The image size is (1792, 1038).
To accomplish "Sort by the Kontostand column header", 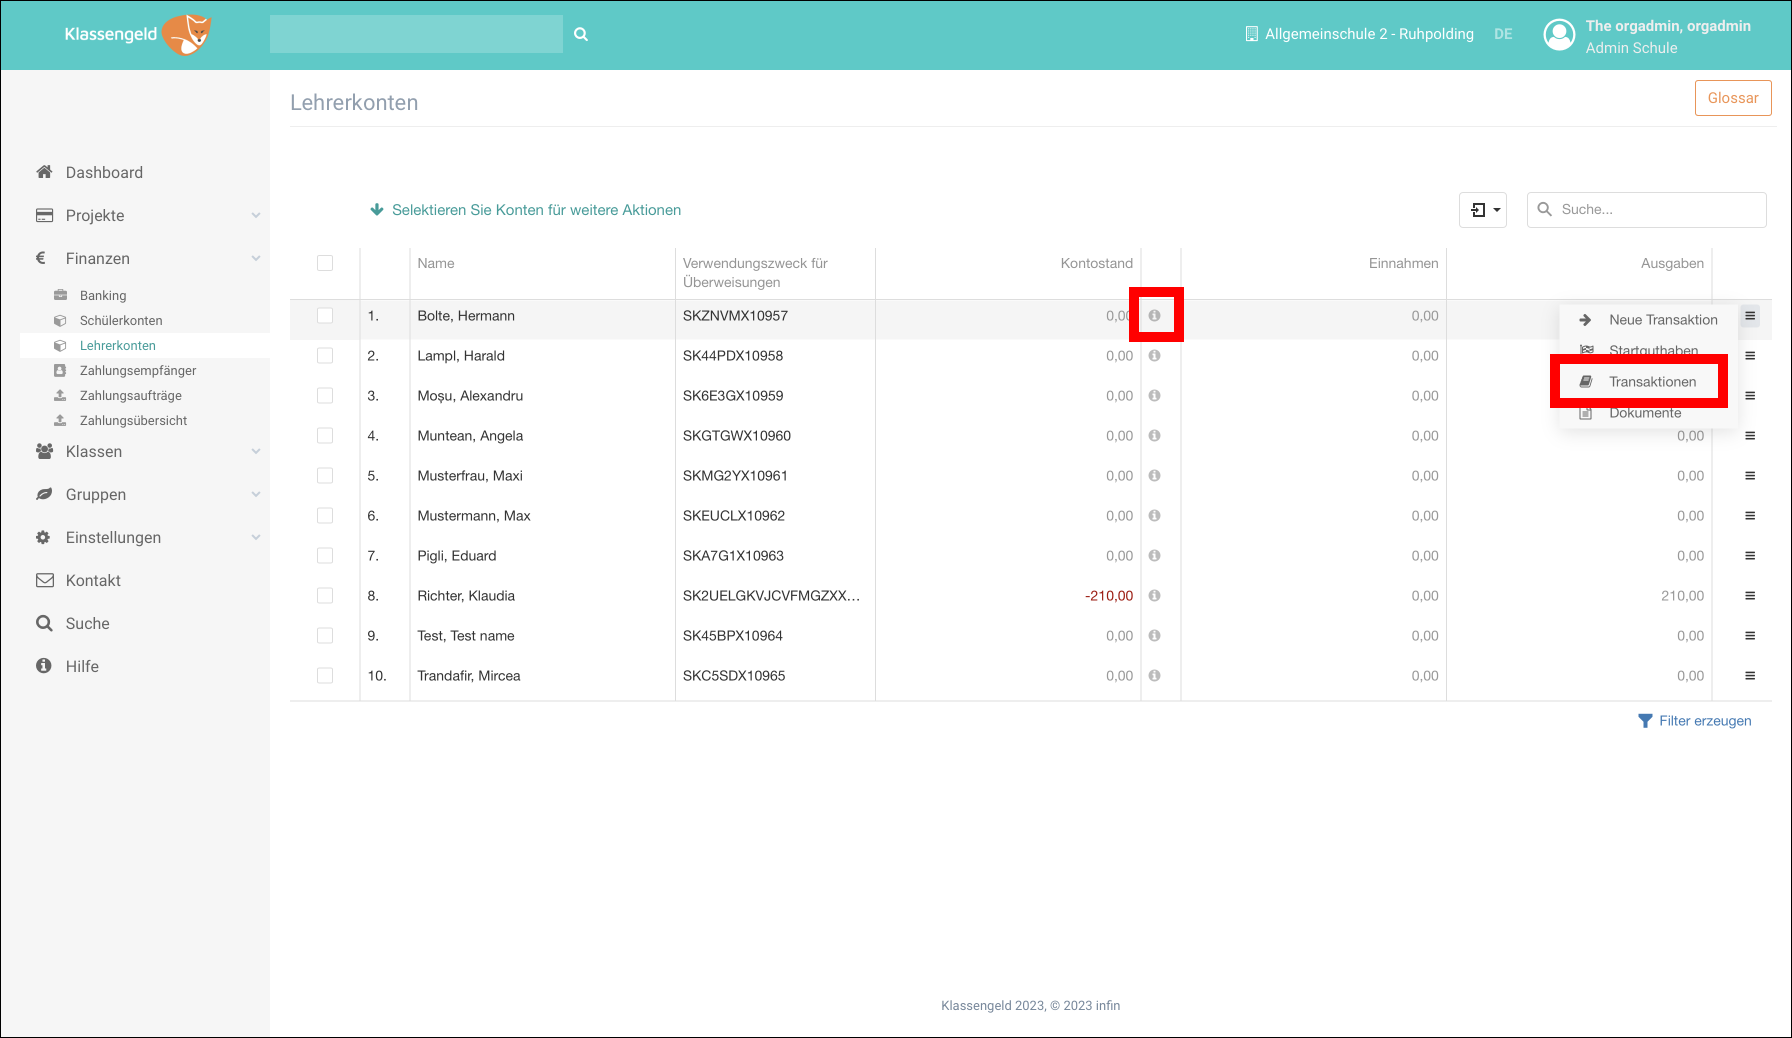I will tap(1097, 263).
